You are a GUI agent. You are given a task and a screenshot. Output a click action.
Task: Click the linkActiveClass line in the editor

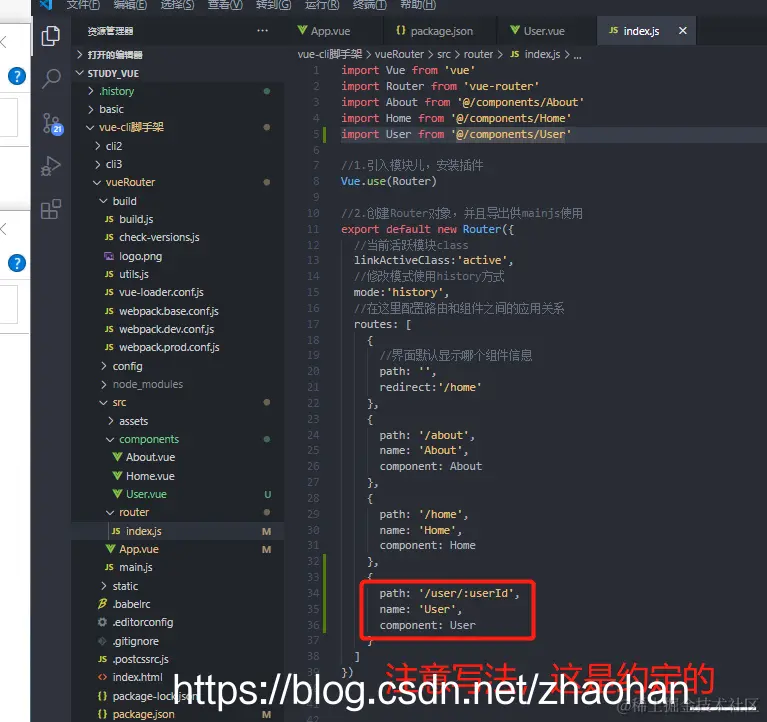433,260
